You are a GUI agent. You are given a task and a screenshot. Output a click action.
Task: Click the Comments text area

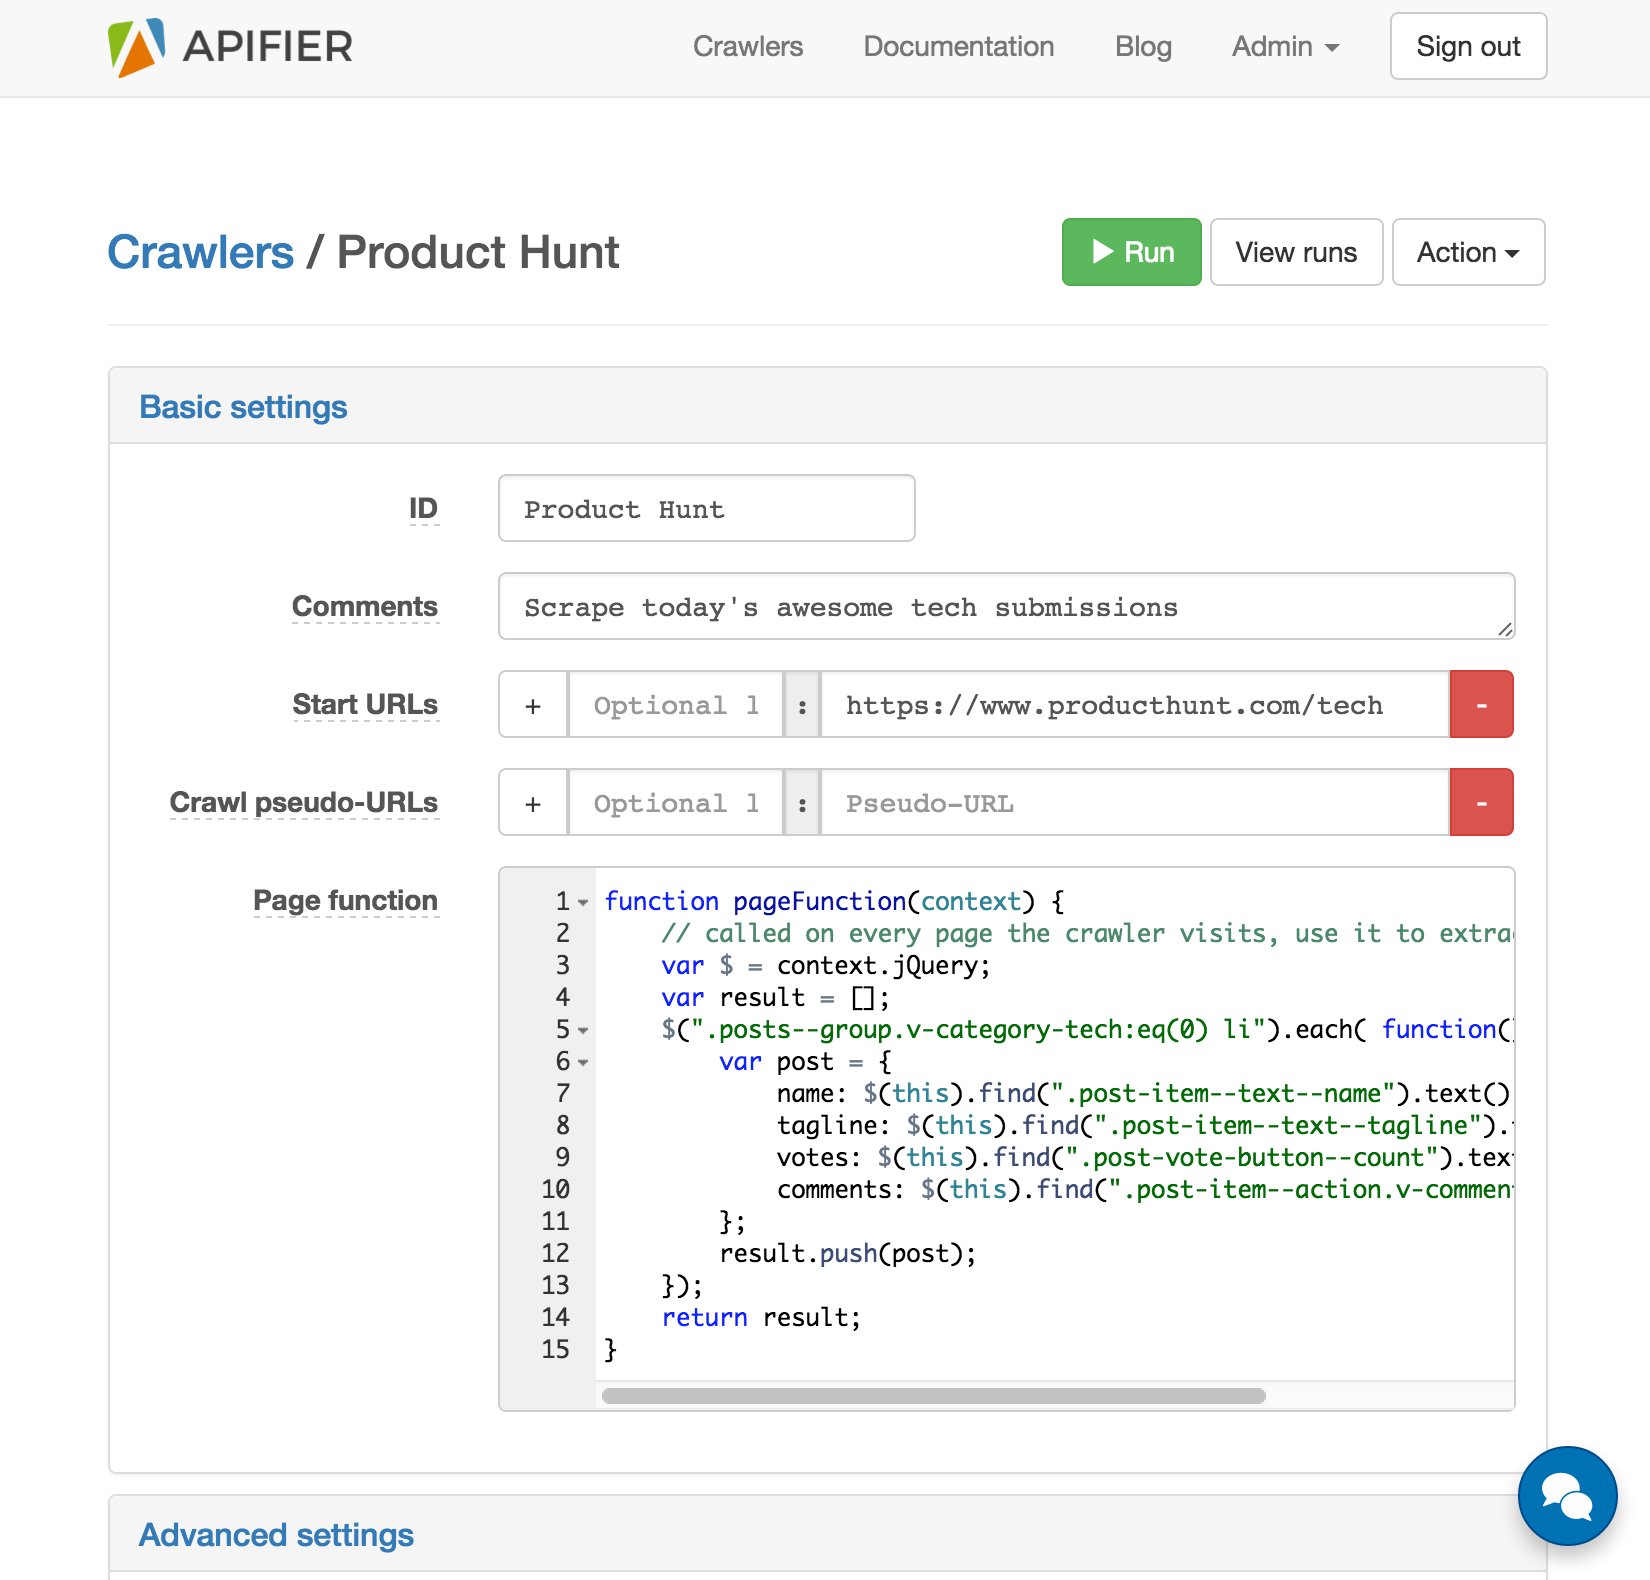(1006, 606)
